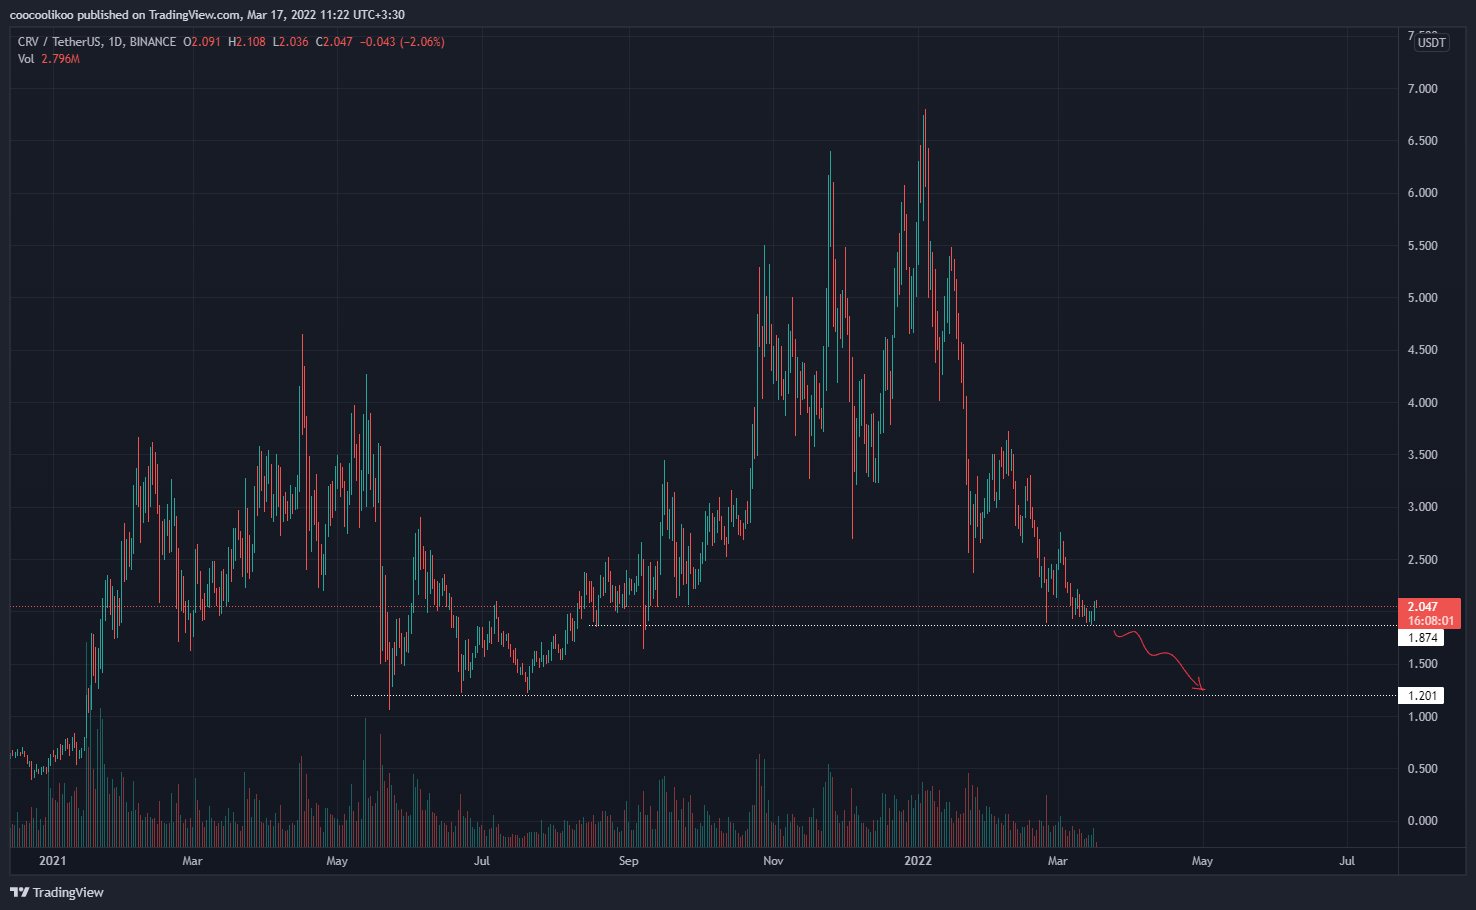
Task: Click the Jul 2022 time axis label
Action: pyautogui.click(x=1347, y=861)
